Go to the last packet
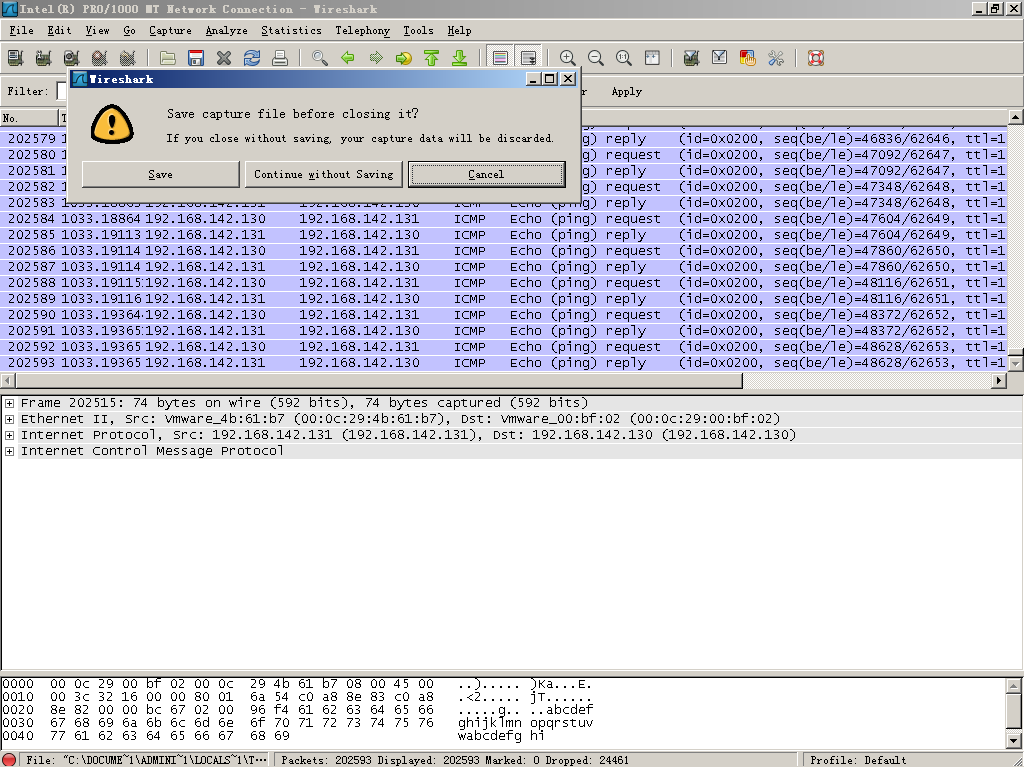The image size is (1024, 768). click(460, 58)
